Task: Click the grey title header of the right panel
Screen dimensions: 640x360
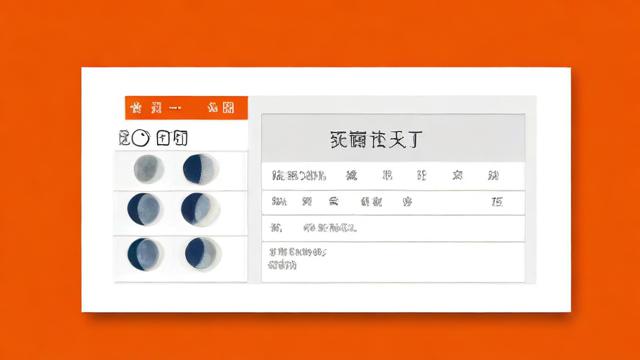Action: point(393,138)
